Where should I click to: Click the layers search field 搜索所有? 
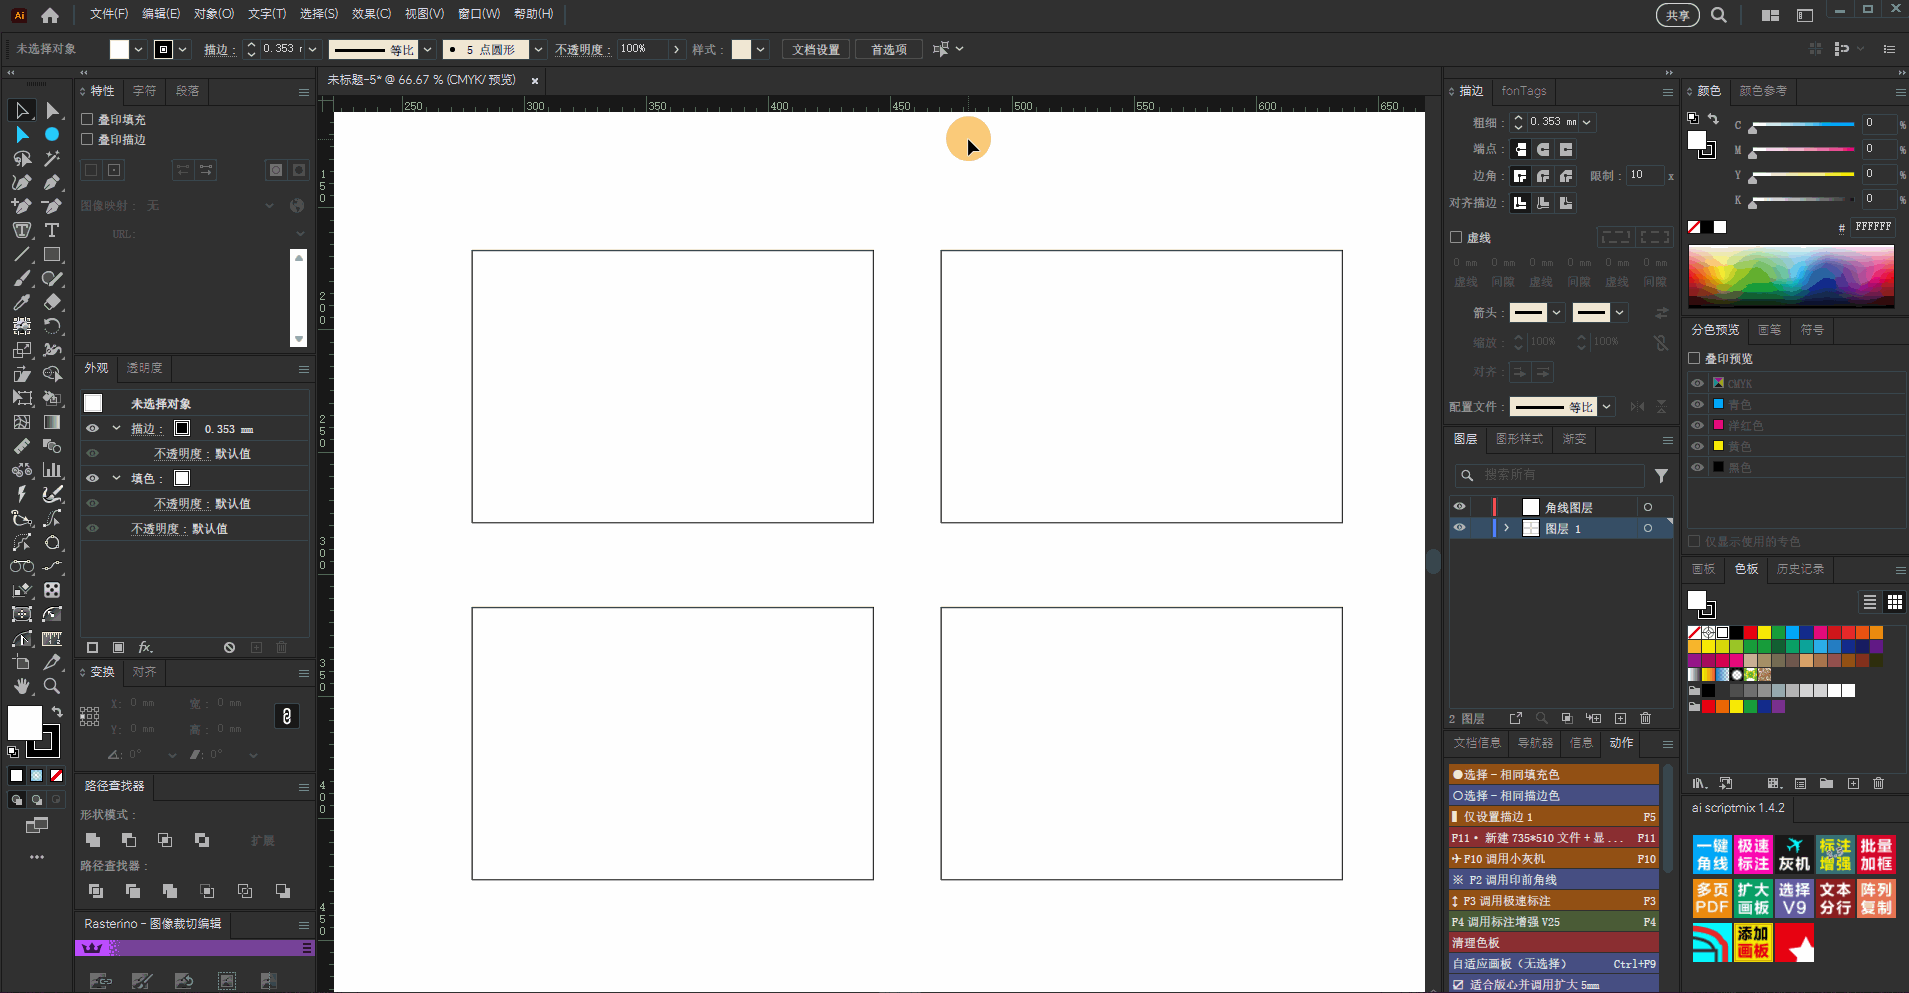click(1549, 475)
